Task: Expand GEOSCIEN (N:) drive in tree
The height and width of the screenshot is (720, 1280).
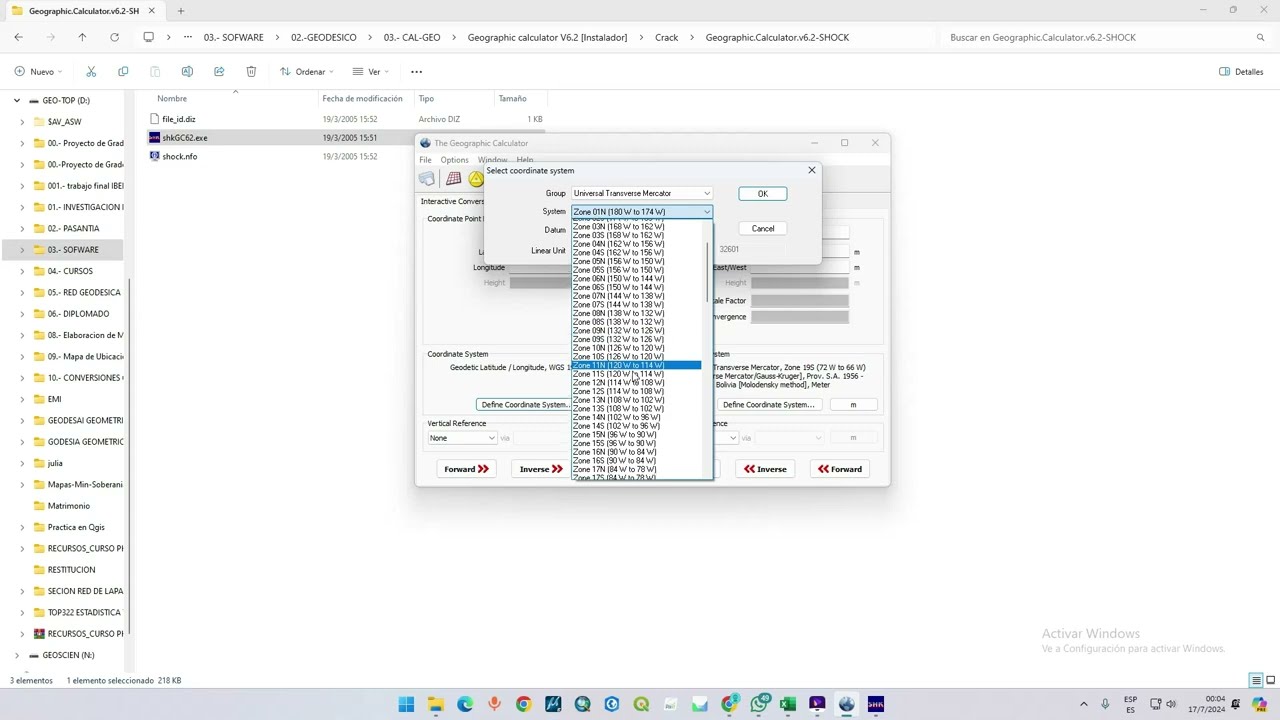Action: pos(17,656)
